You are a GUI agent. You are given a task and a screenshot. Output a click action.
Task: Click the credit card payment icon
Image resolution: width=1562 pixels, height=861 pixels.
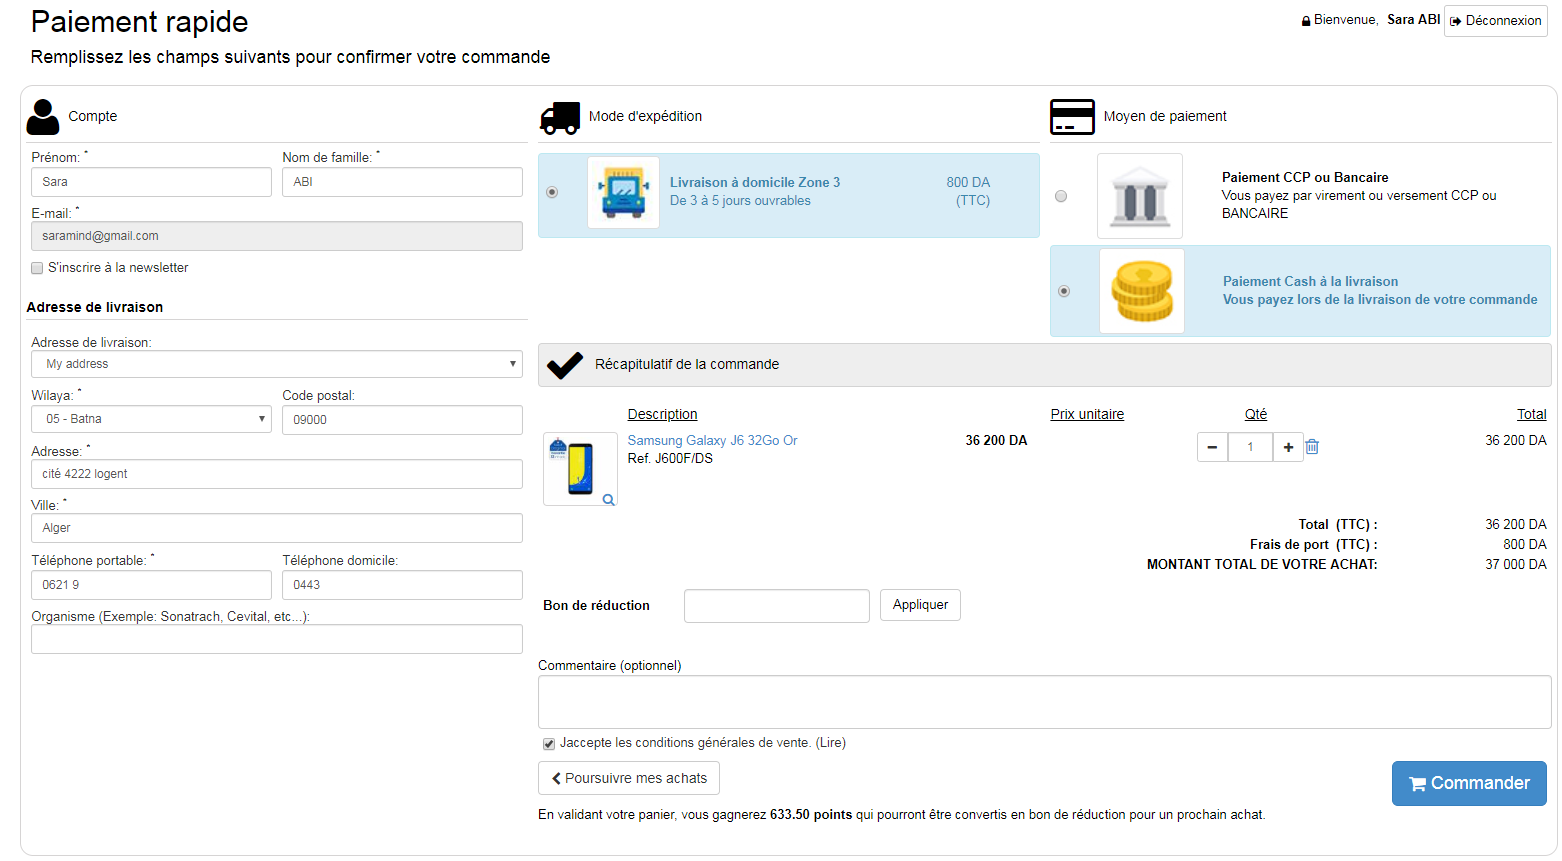tap(1072, 117)
